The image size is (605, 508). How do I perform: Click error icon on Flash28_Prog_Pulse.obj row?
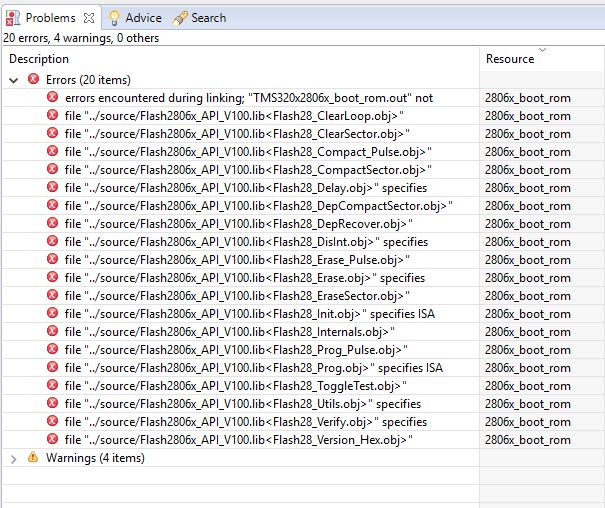coord(52,349)
